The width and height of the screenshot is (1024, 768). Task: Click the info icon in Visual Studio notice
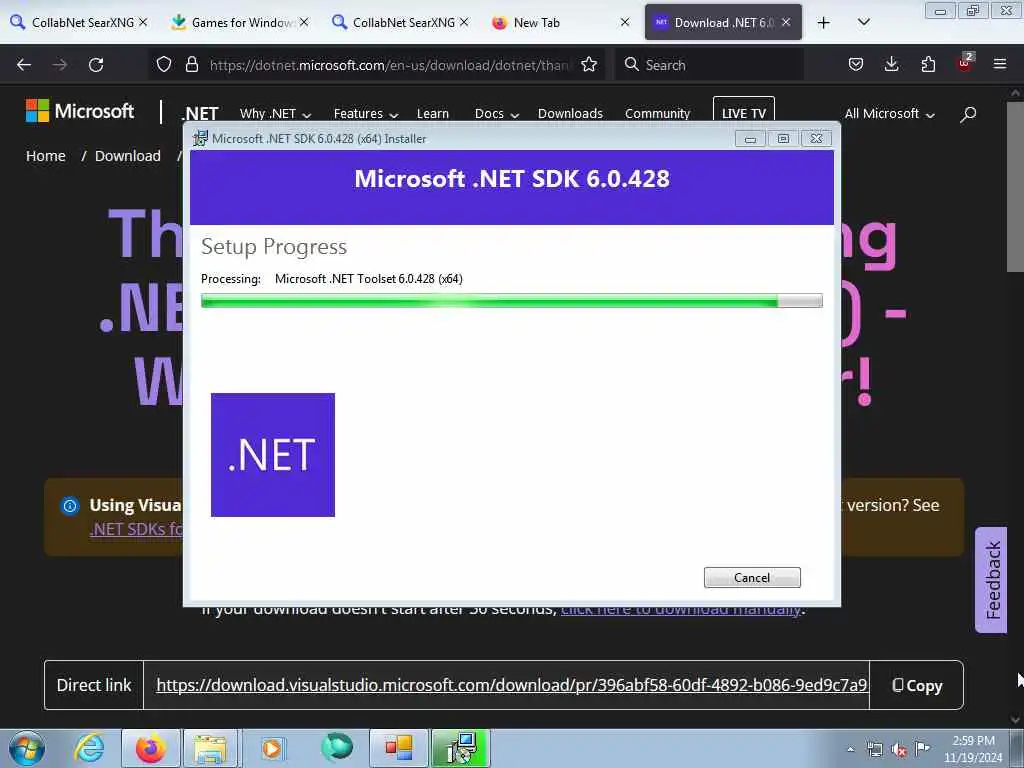[x=70, y=505]
